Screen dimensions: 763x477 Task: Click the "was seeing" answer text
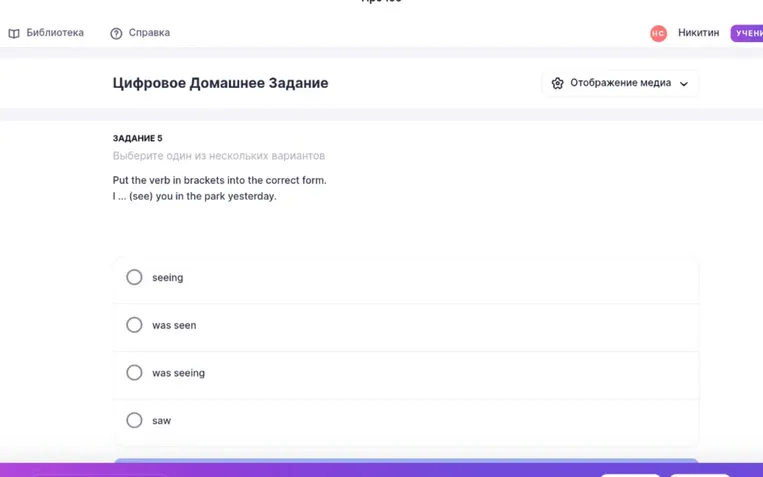click(178, 373)
